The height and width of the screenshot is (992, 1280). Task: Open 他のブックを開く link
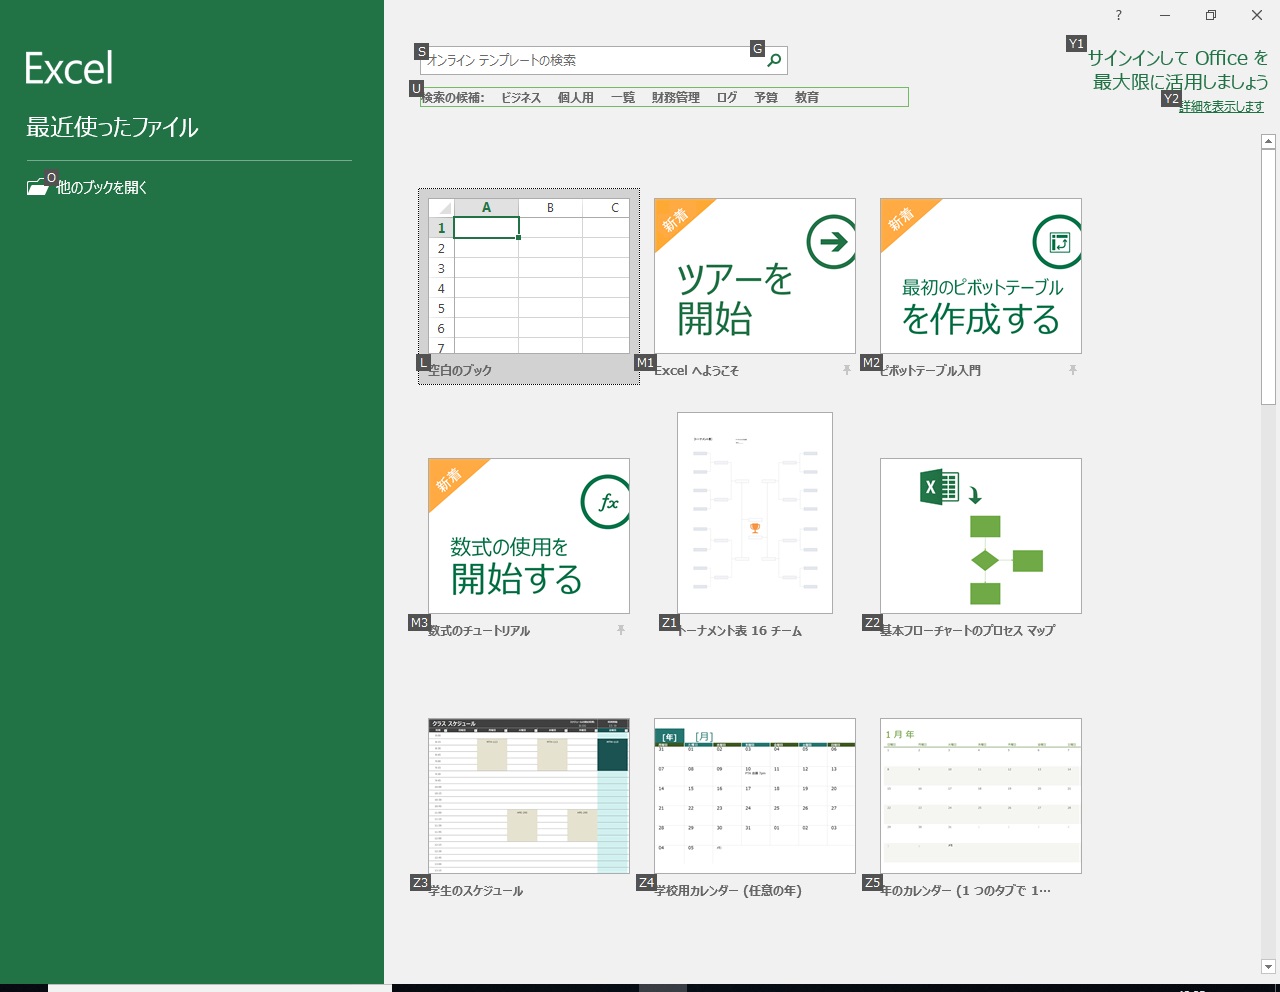pos(102,187)
